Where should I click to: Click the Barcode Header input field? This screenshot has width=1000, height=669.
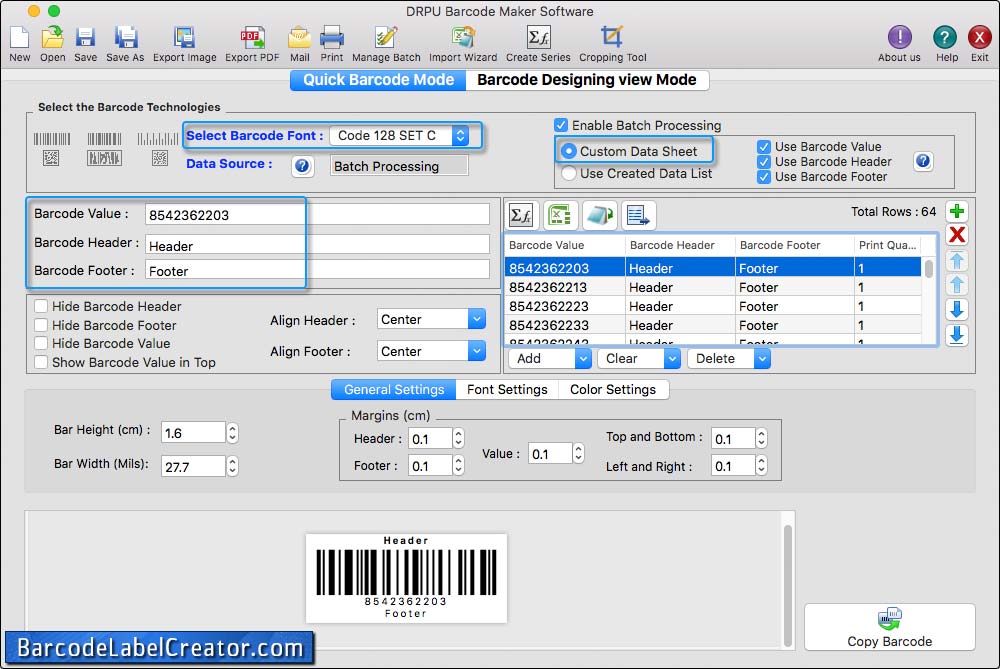click(317, 245)
